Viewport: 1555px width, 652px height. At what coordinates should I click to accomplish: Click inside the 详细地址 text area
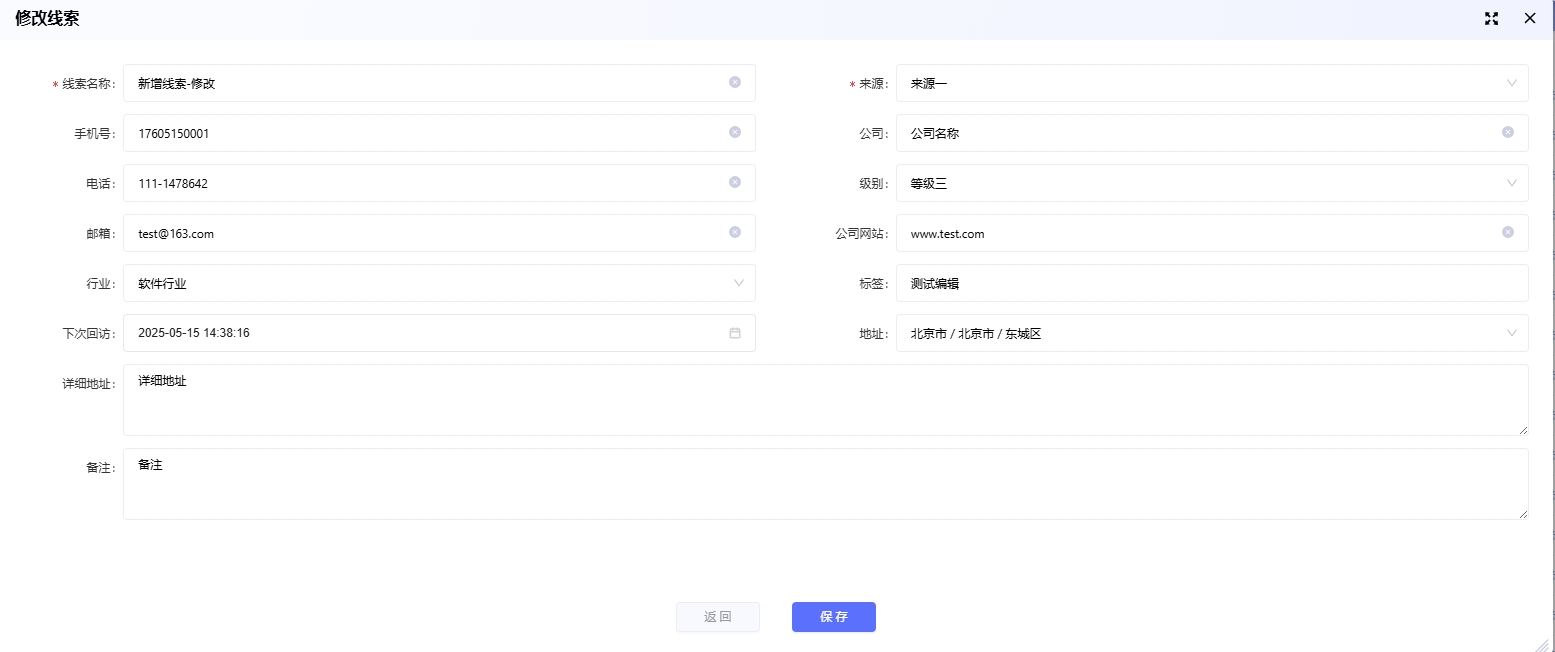(825, 400)
